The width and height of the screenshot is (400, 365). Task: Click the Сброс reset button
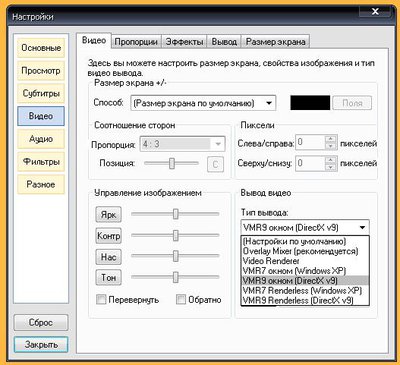pyautogui.click(x=41, y=323)
